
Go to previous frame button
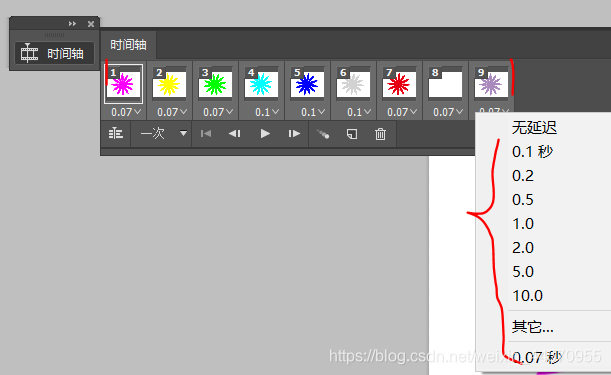(235, 134)
